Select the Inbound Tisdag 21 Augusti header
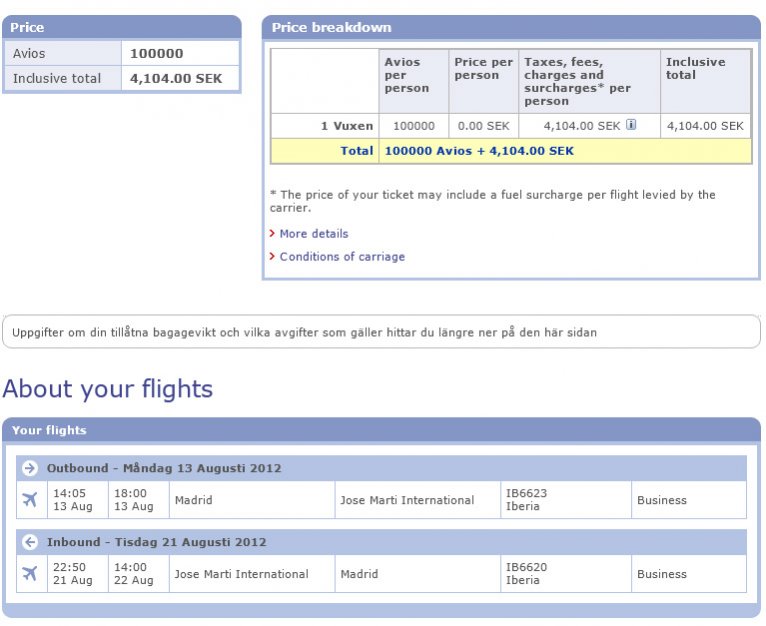766x626 pixels. pos(156,542)
